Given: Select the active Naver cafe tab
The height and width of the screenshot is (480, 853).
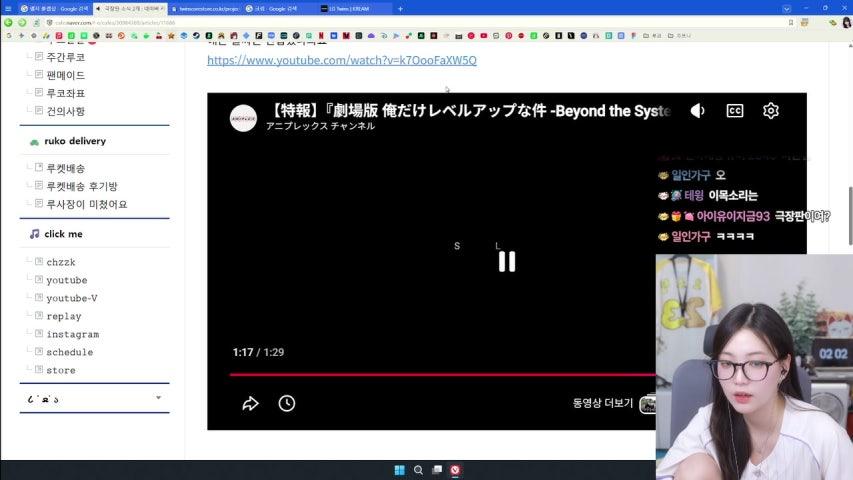Looking at the screenshot, I should pos(130,8).
